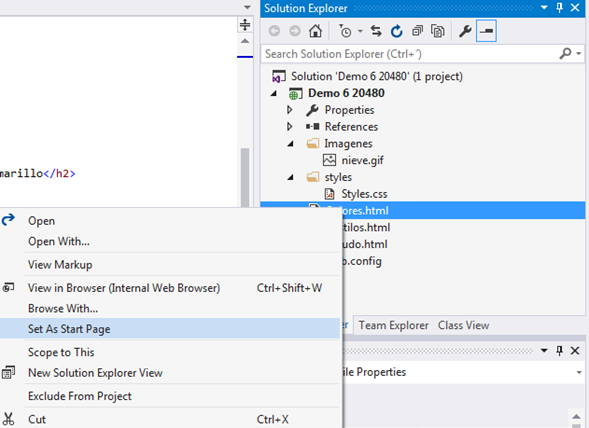Select Styles.css file

click(x=364, y=194)
